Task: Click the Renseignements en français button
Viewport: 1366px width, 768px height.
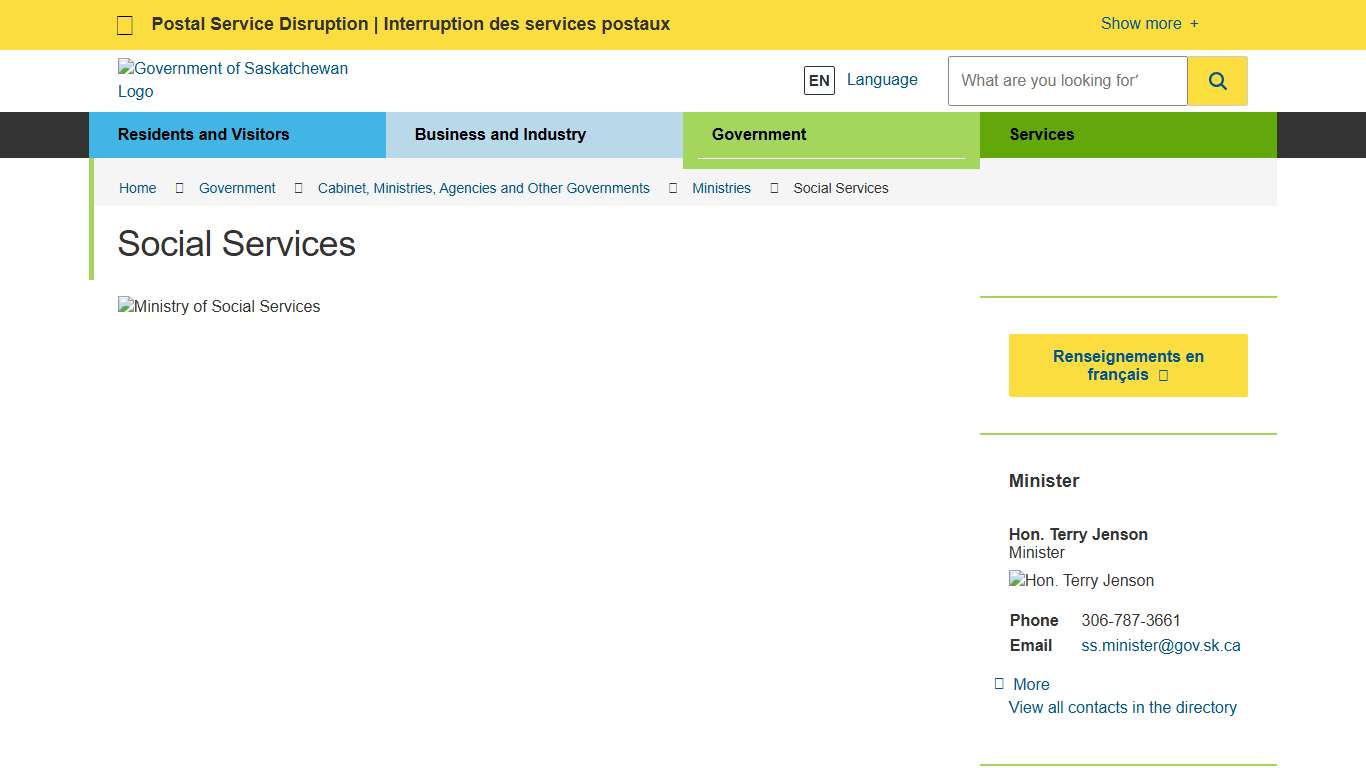Action: pyautogui.click(x=1128, y=365)
